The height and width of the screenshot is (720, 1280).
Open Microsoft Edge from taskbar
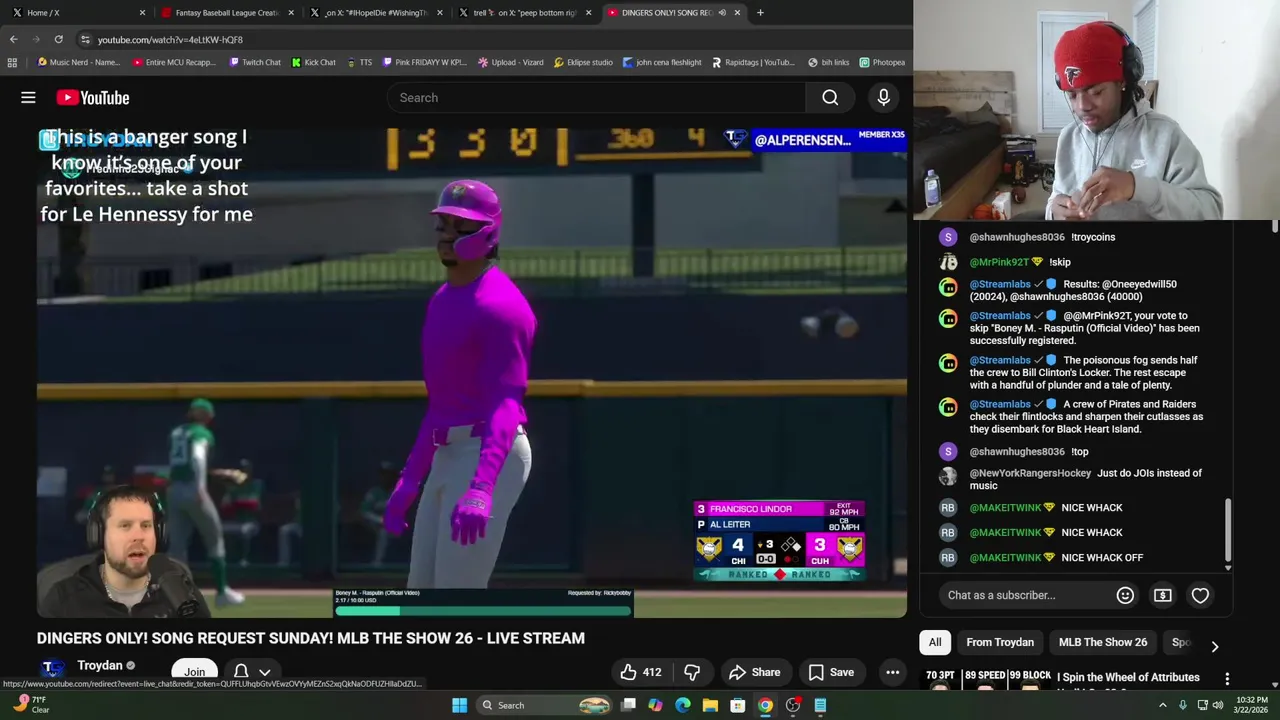pos(682,705)
